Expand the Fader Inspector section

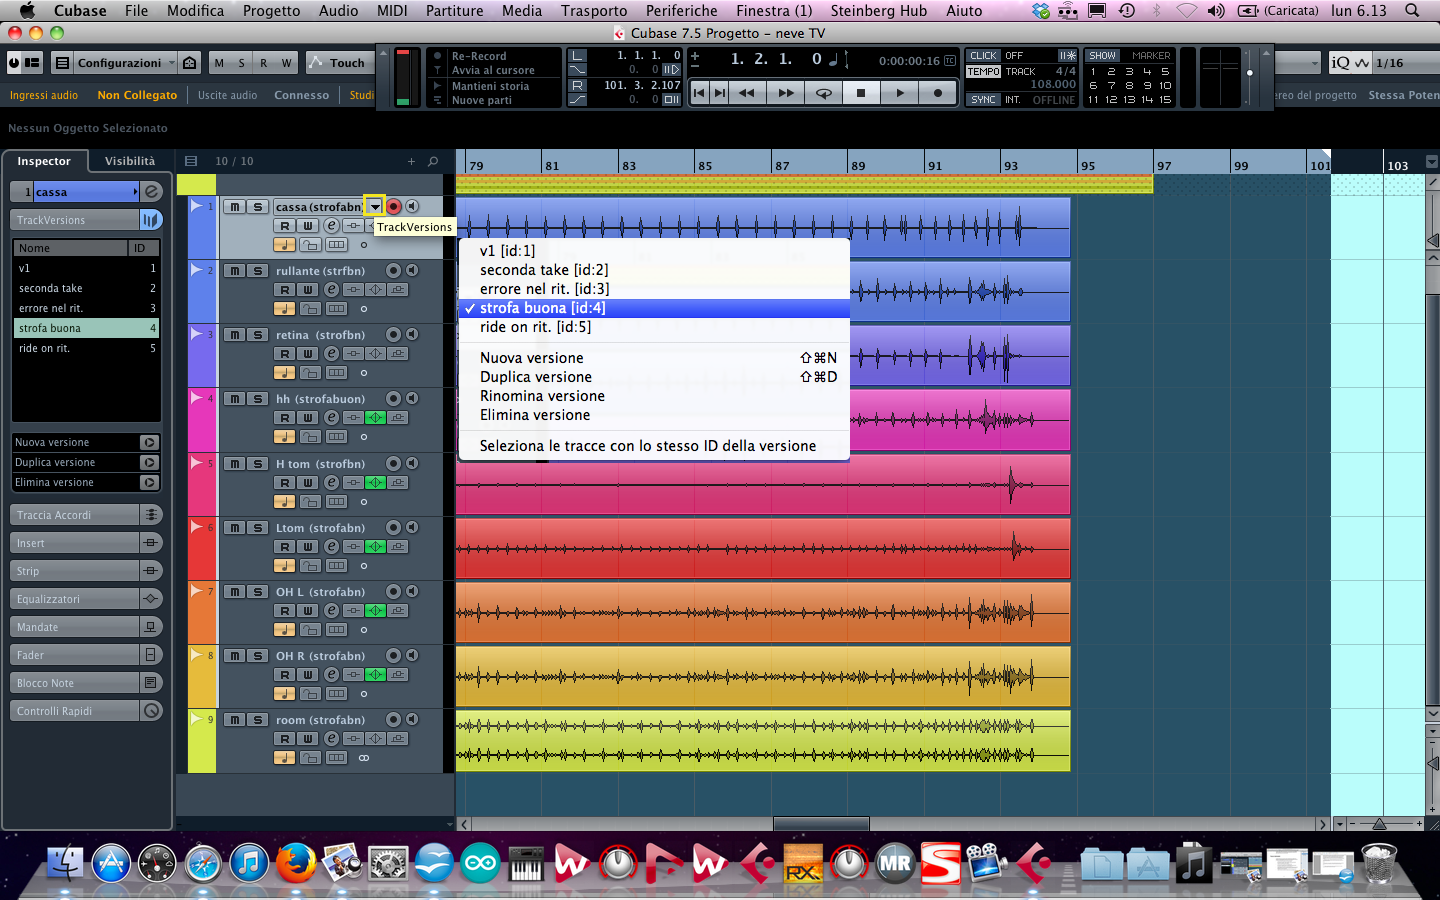click(86, 655)
